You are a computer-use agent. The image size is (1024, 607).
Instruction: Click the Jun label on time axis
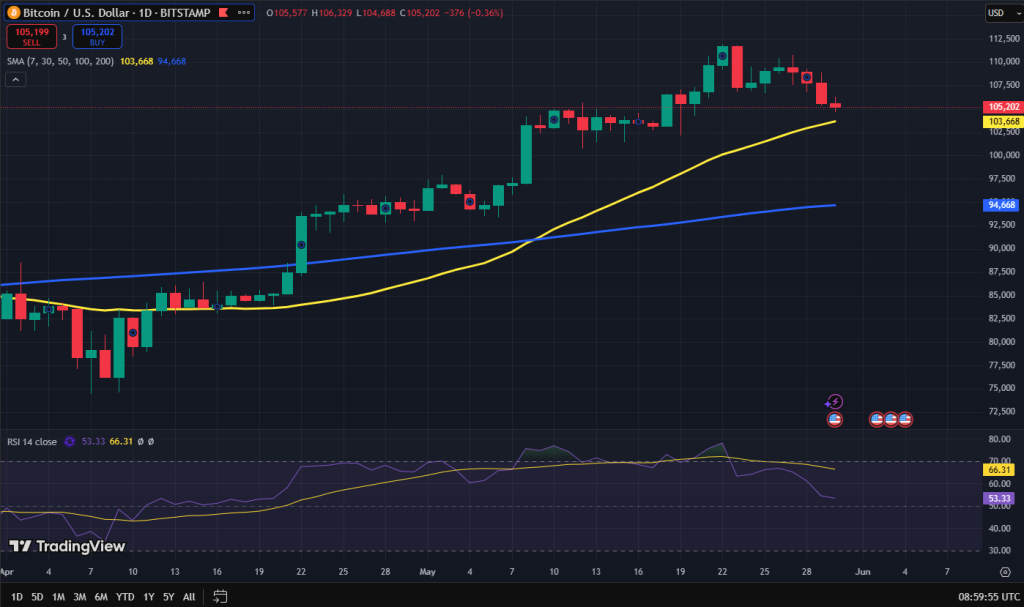pyautogui.click(x=863, y=572)
